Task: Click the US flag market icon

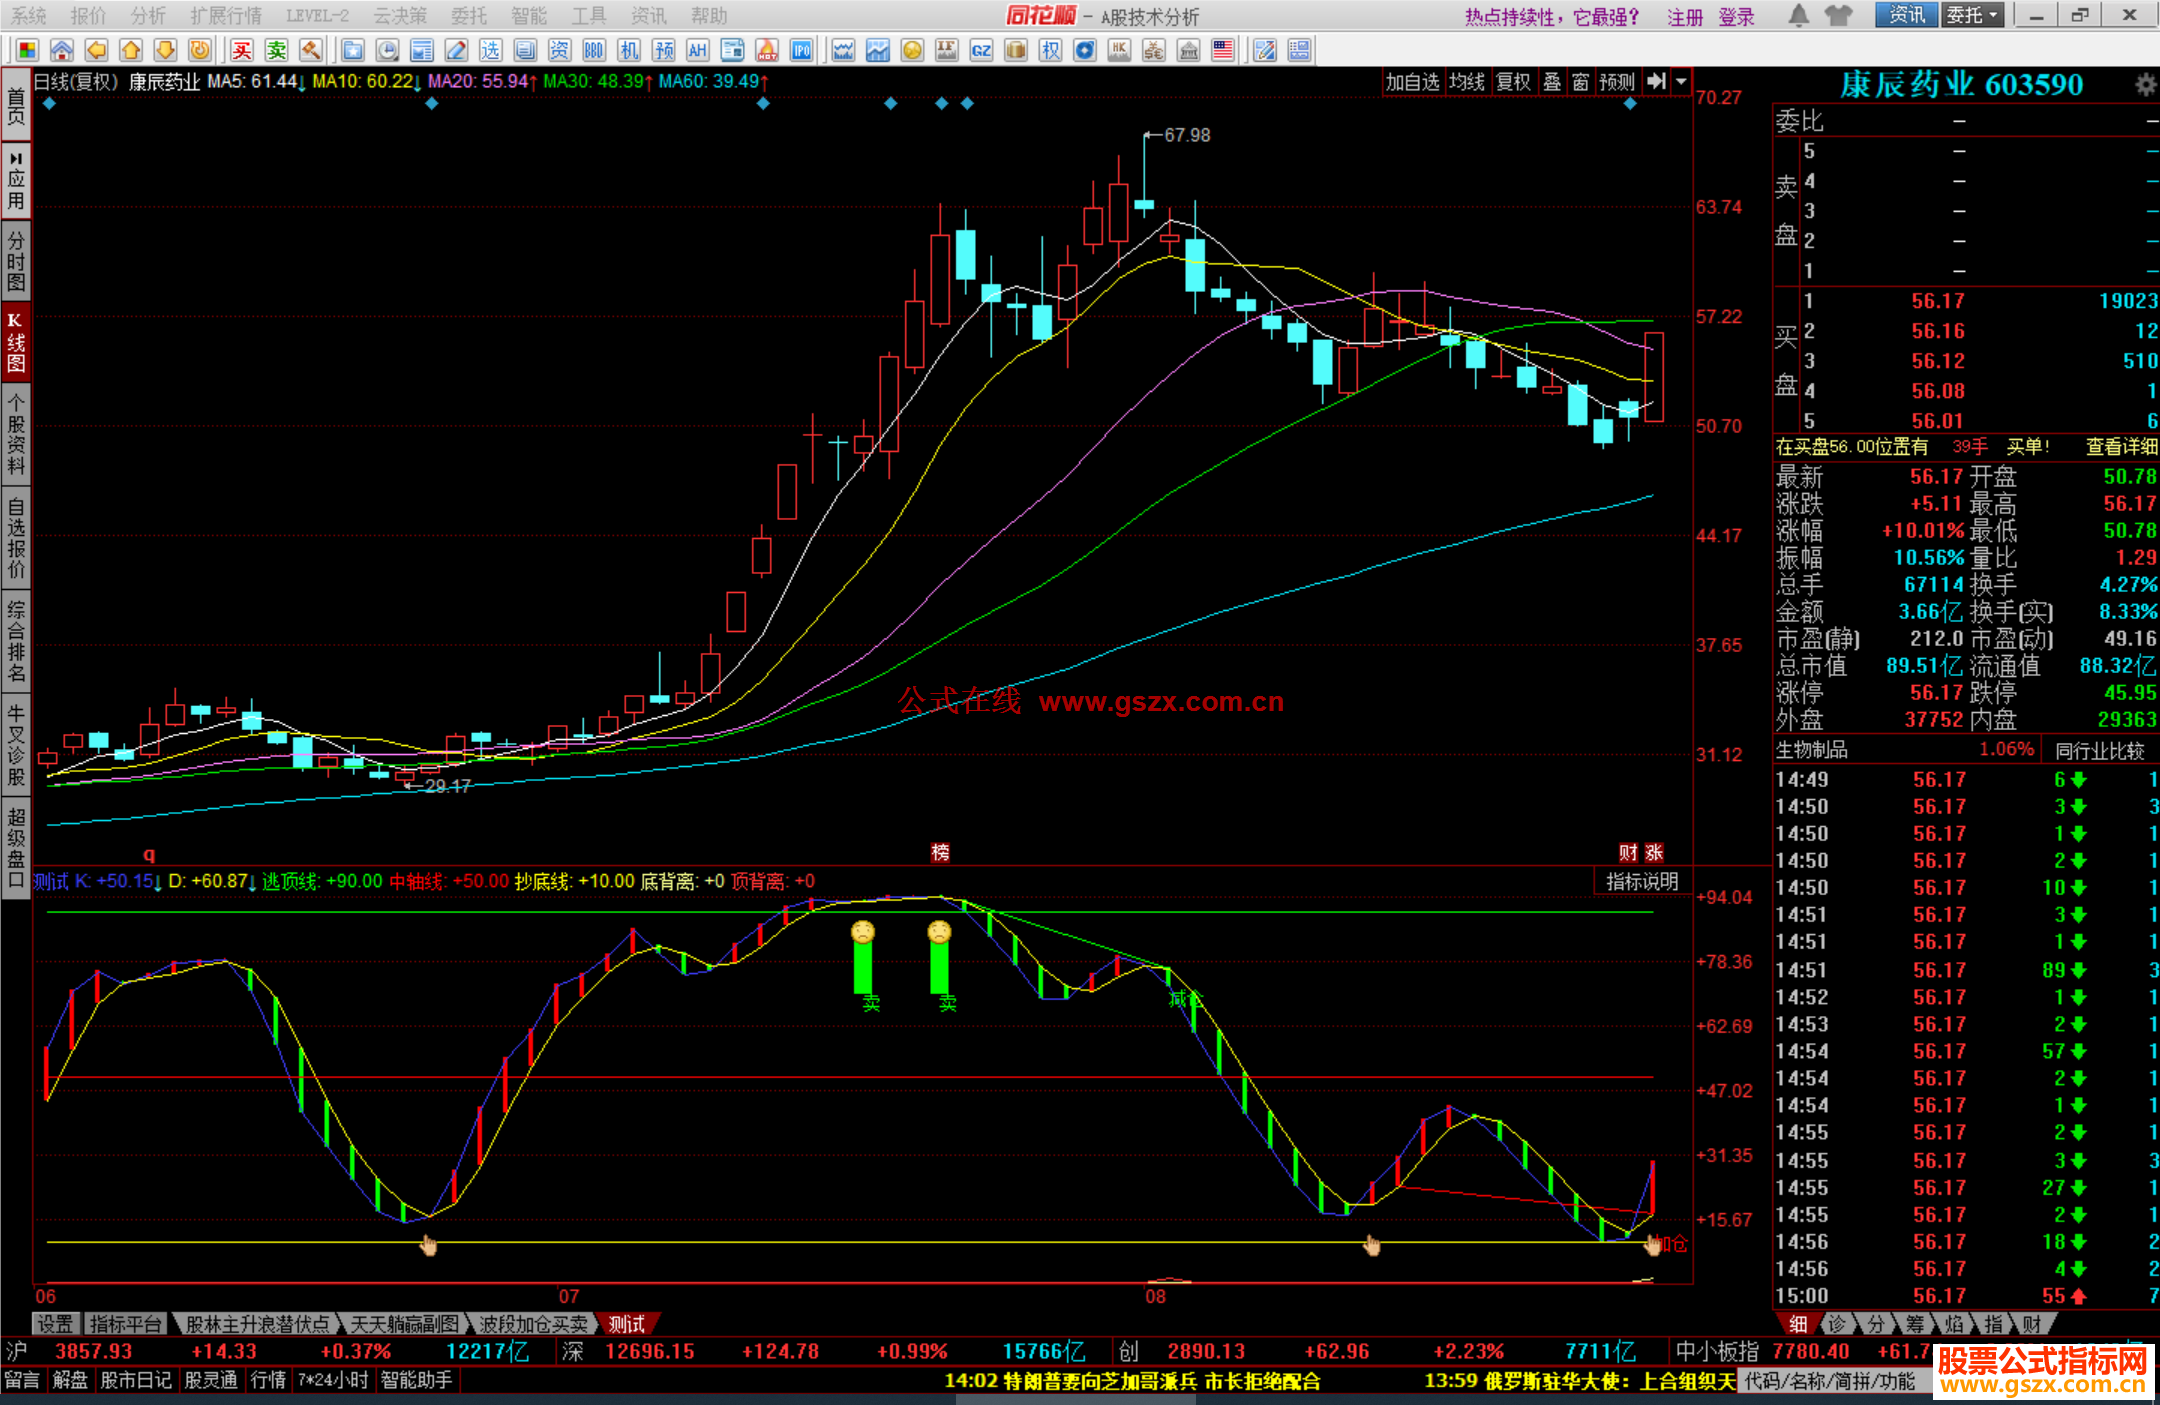Action: [x=1222, y=50]
